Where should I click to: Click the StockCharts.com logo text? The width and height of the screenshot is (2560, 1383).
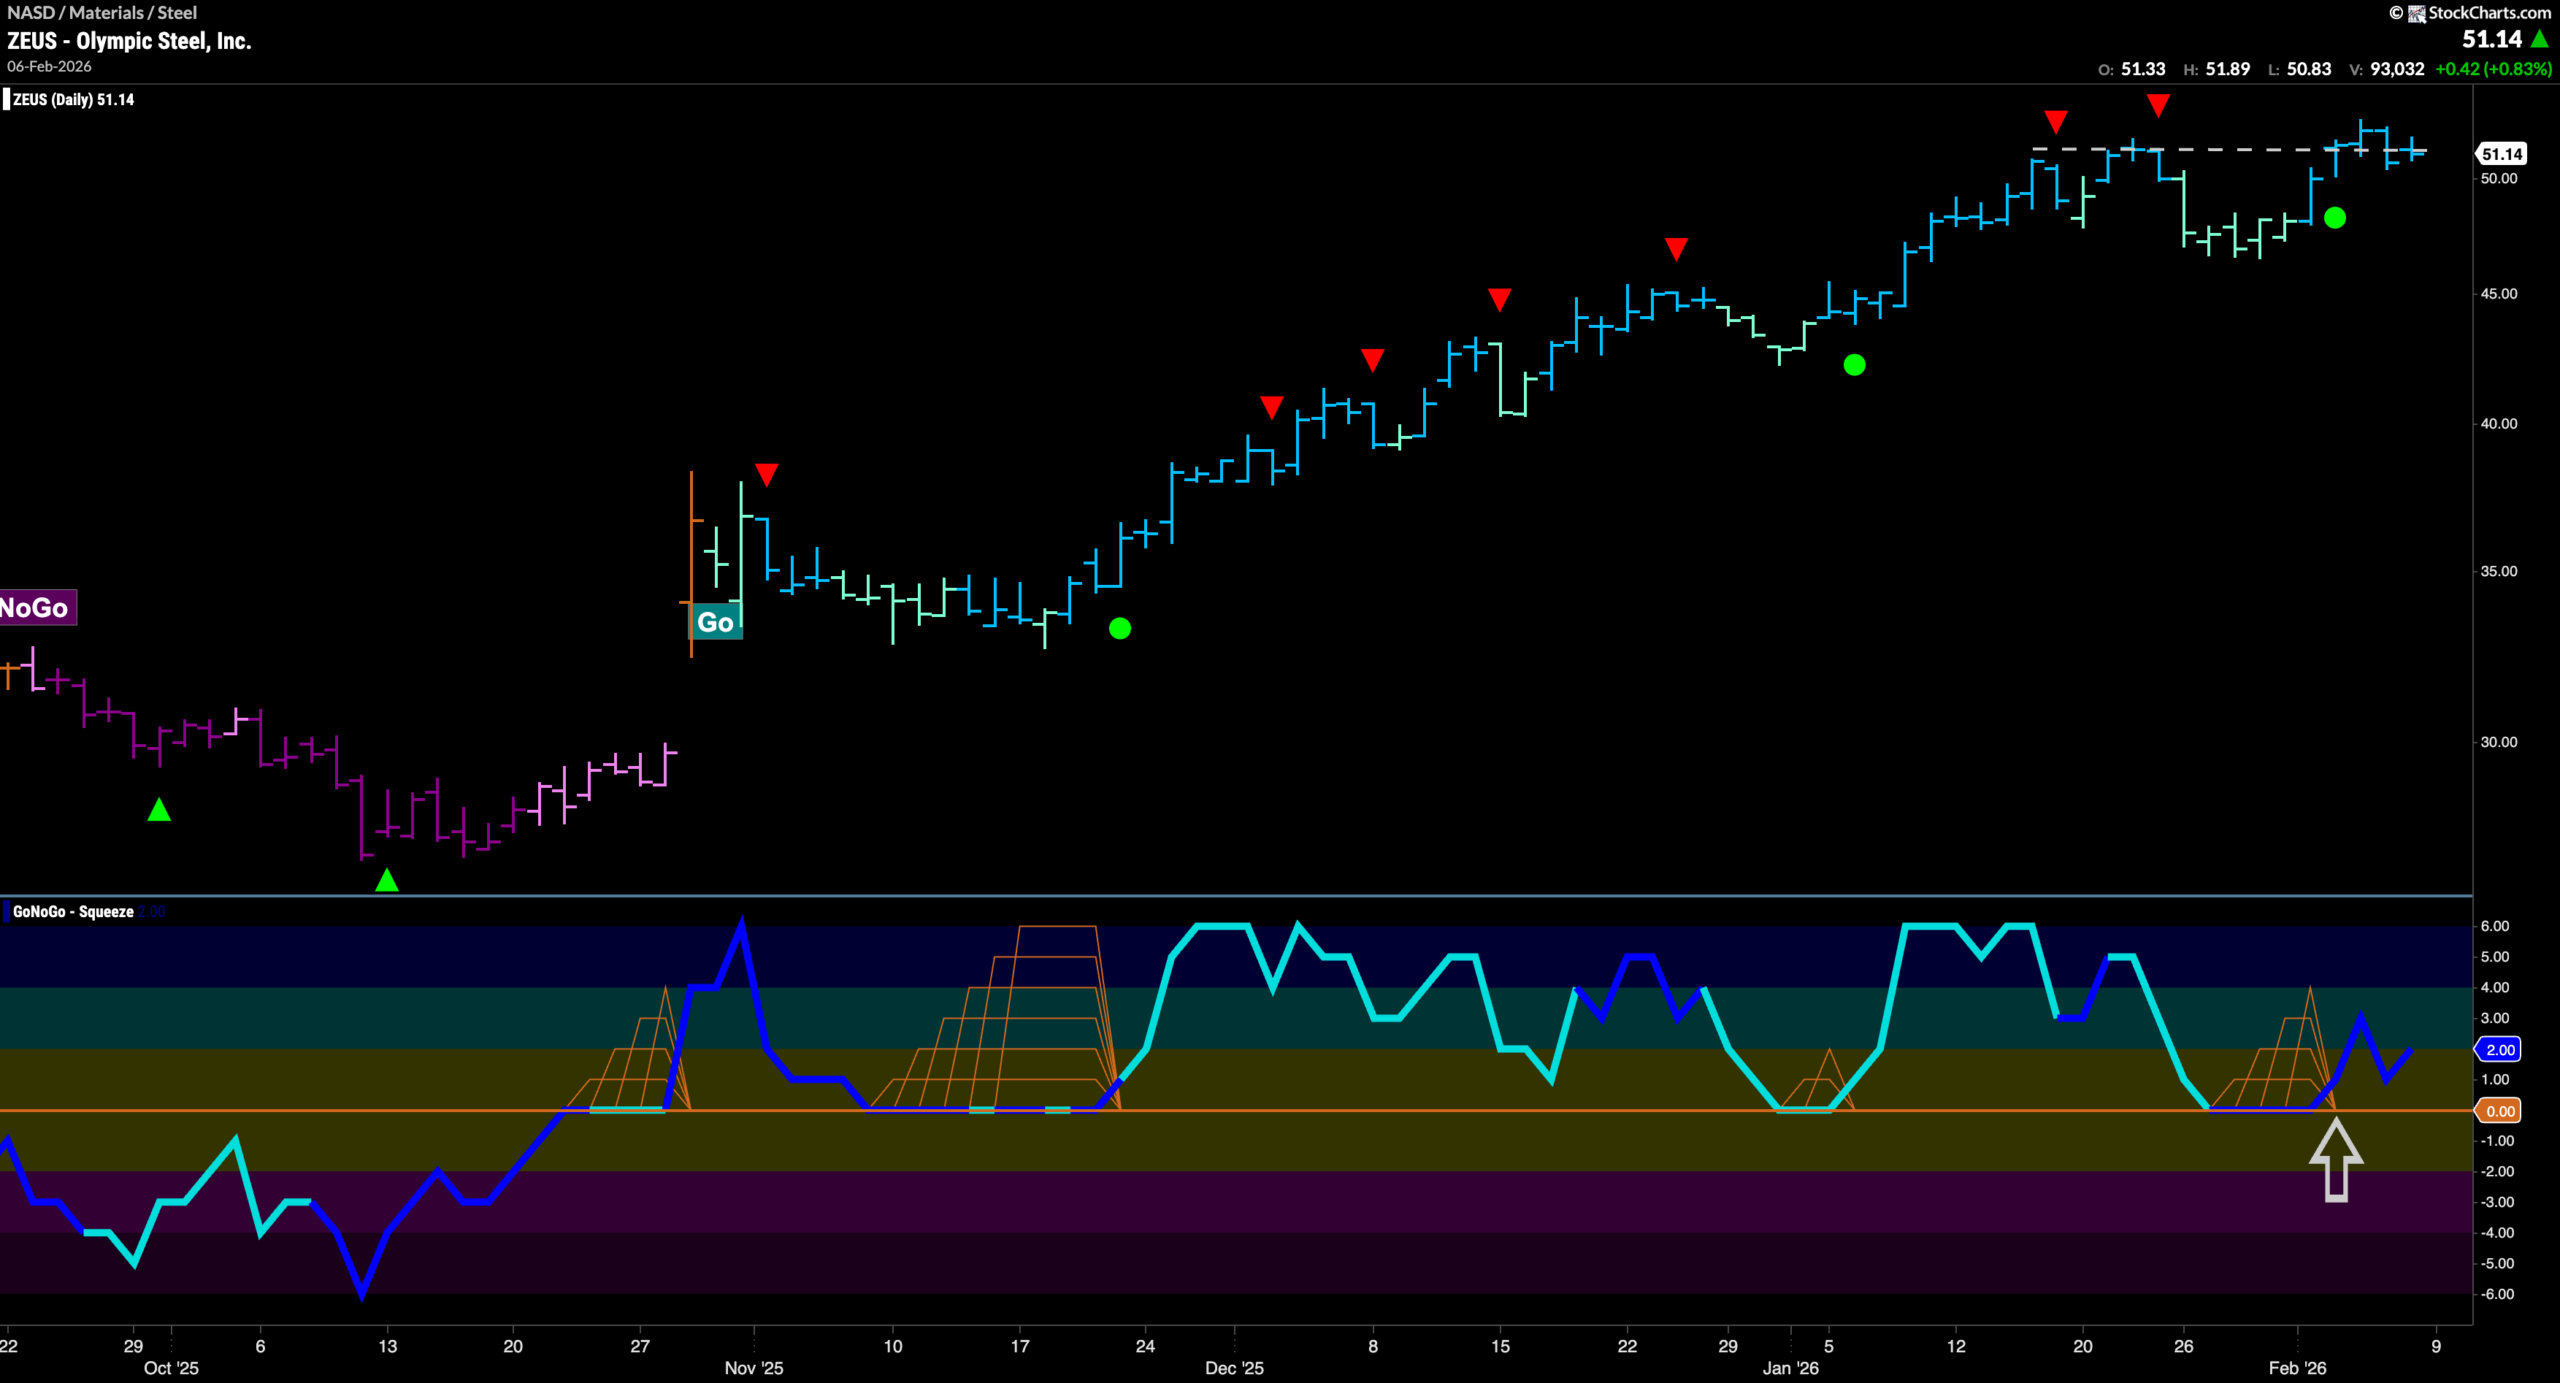2489,13
